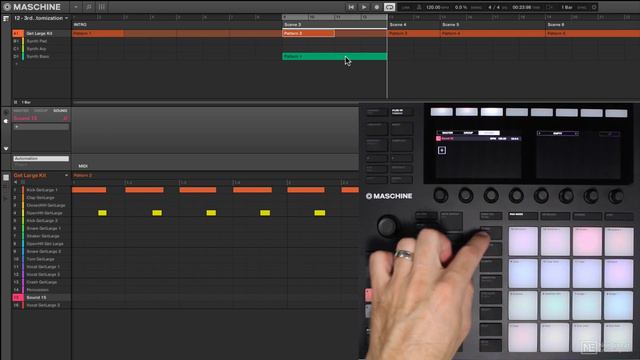Switch to the SOUND tab
The width and height of the screenshot is (640, 360).
point(60,111)
